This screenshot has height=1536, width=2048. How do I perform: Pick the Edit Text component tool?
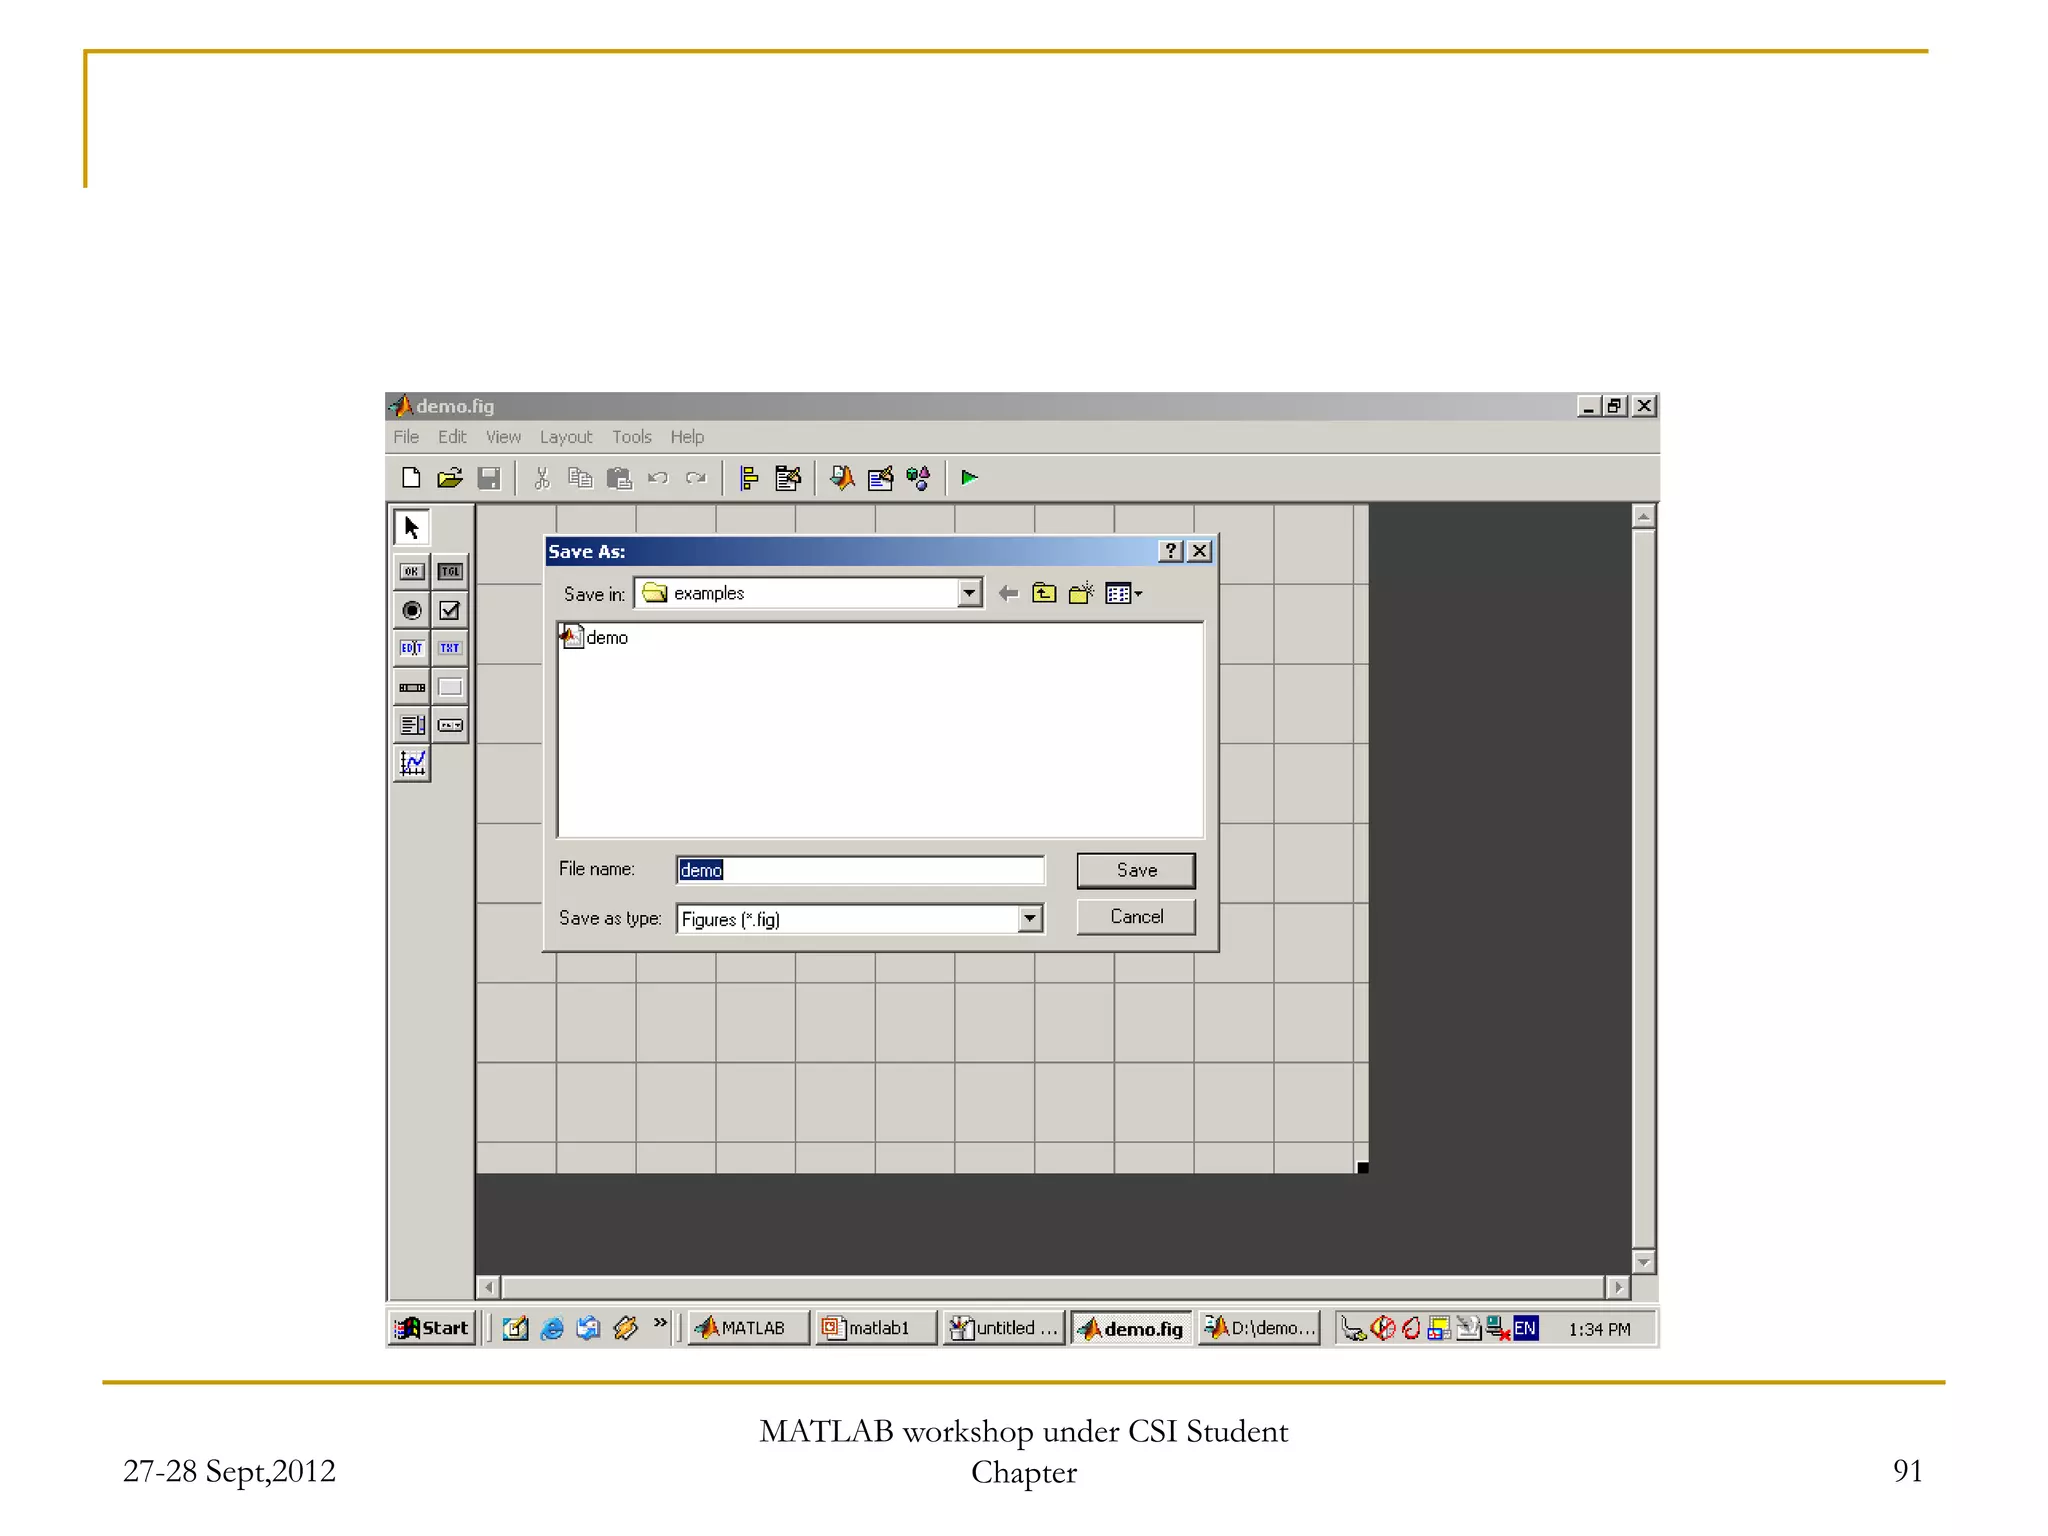411,648
